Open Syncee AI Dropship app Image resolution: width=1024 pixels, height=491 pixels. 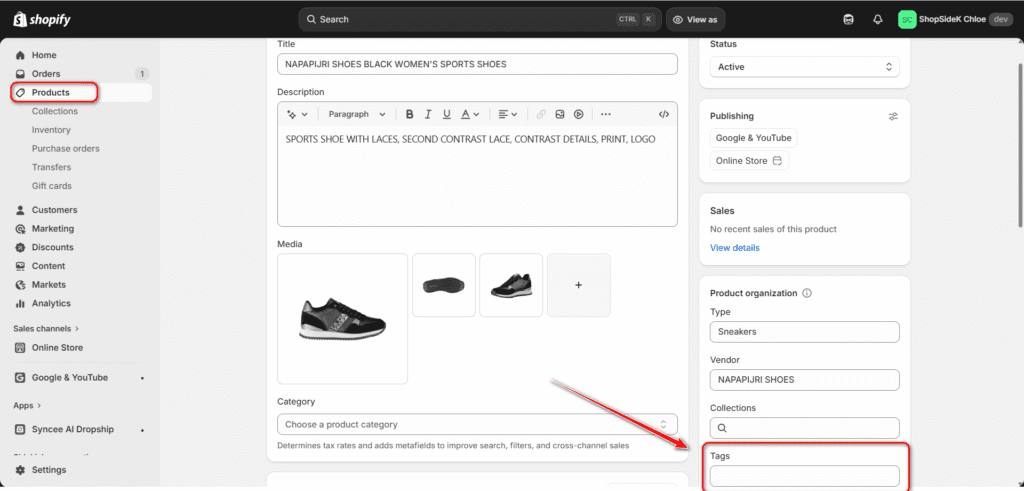(72, 430)
